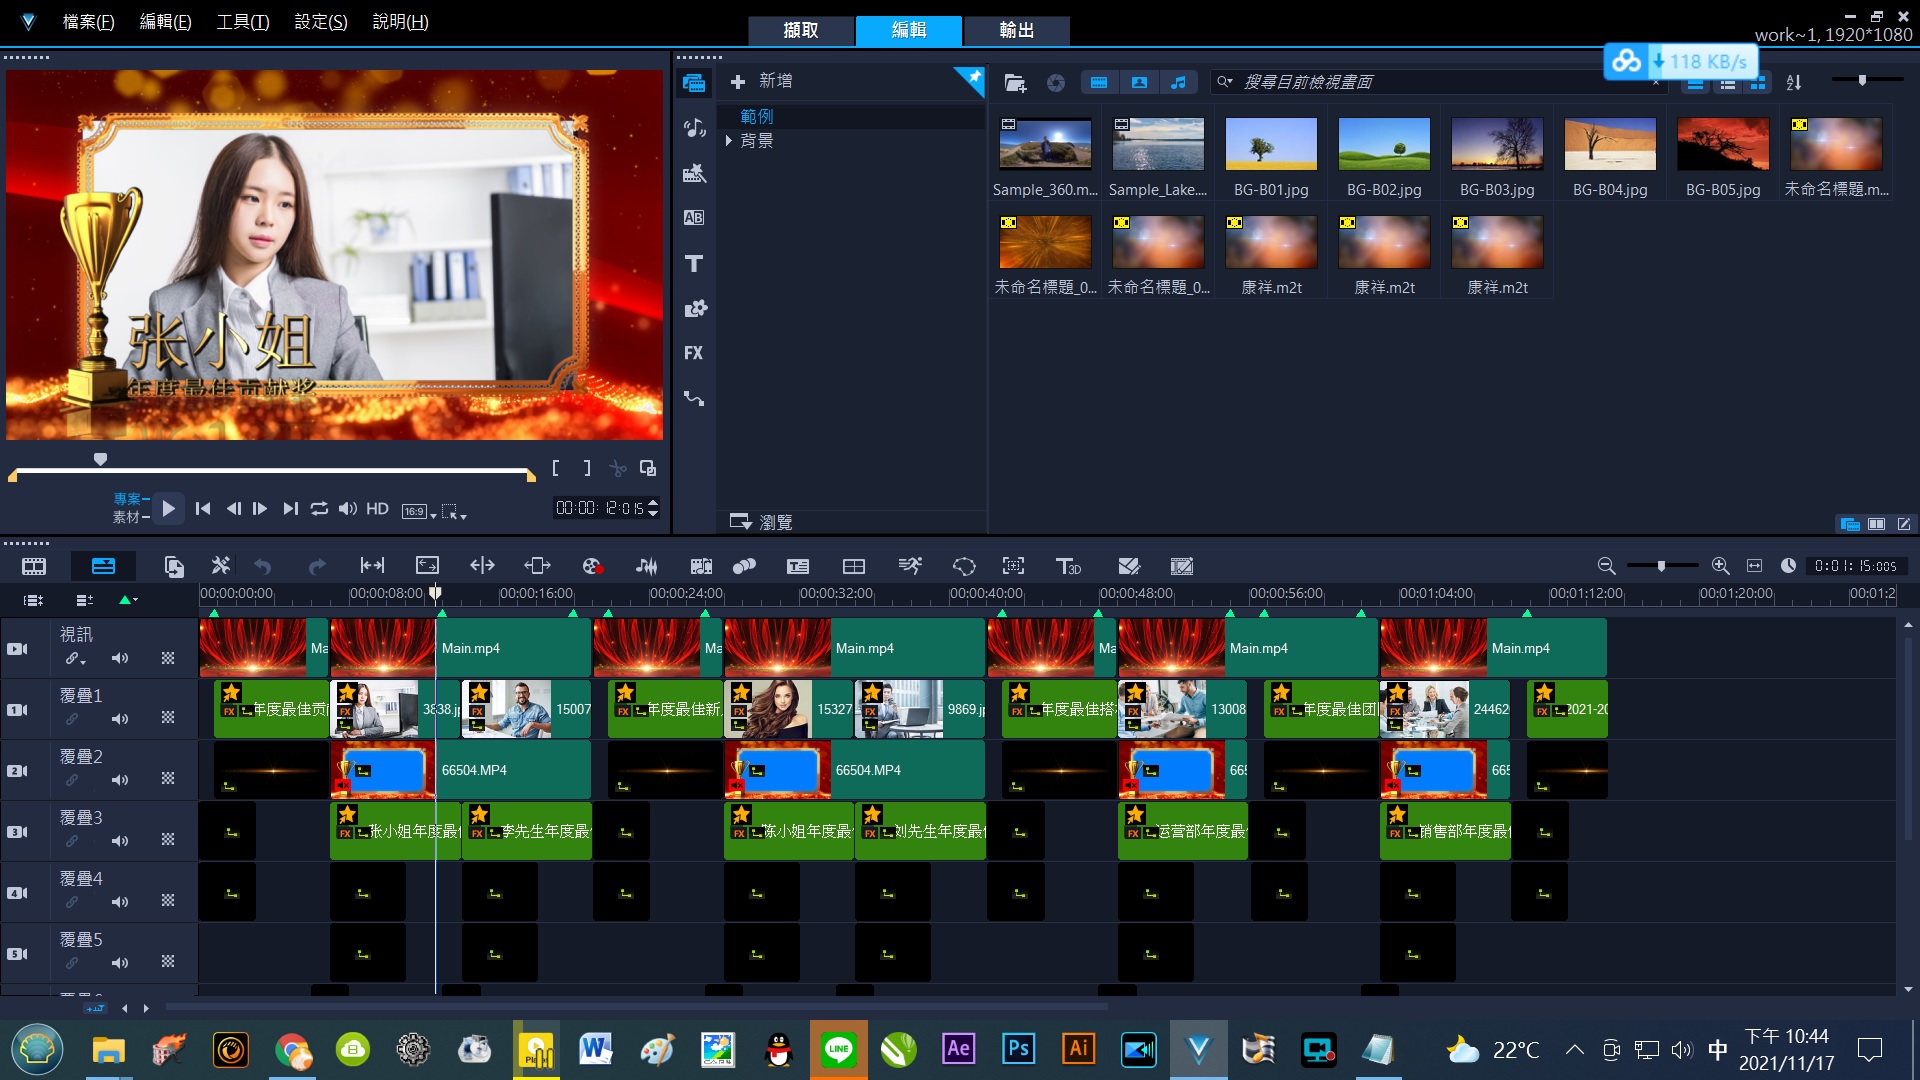Image resolution: width=1920 pixels, height=1080 pixels.
Task: Toggle repeat playback loop button
Action: [319, 509]
